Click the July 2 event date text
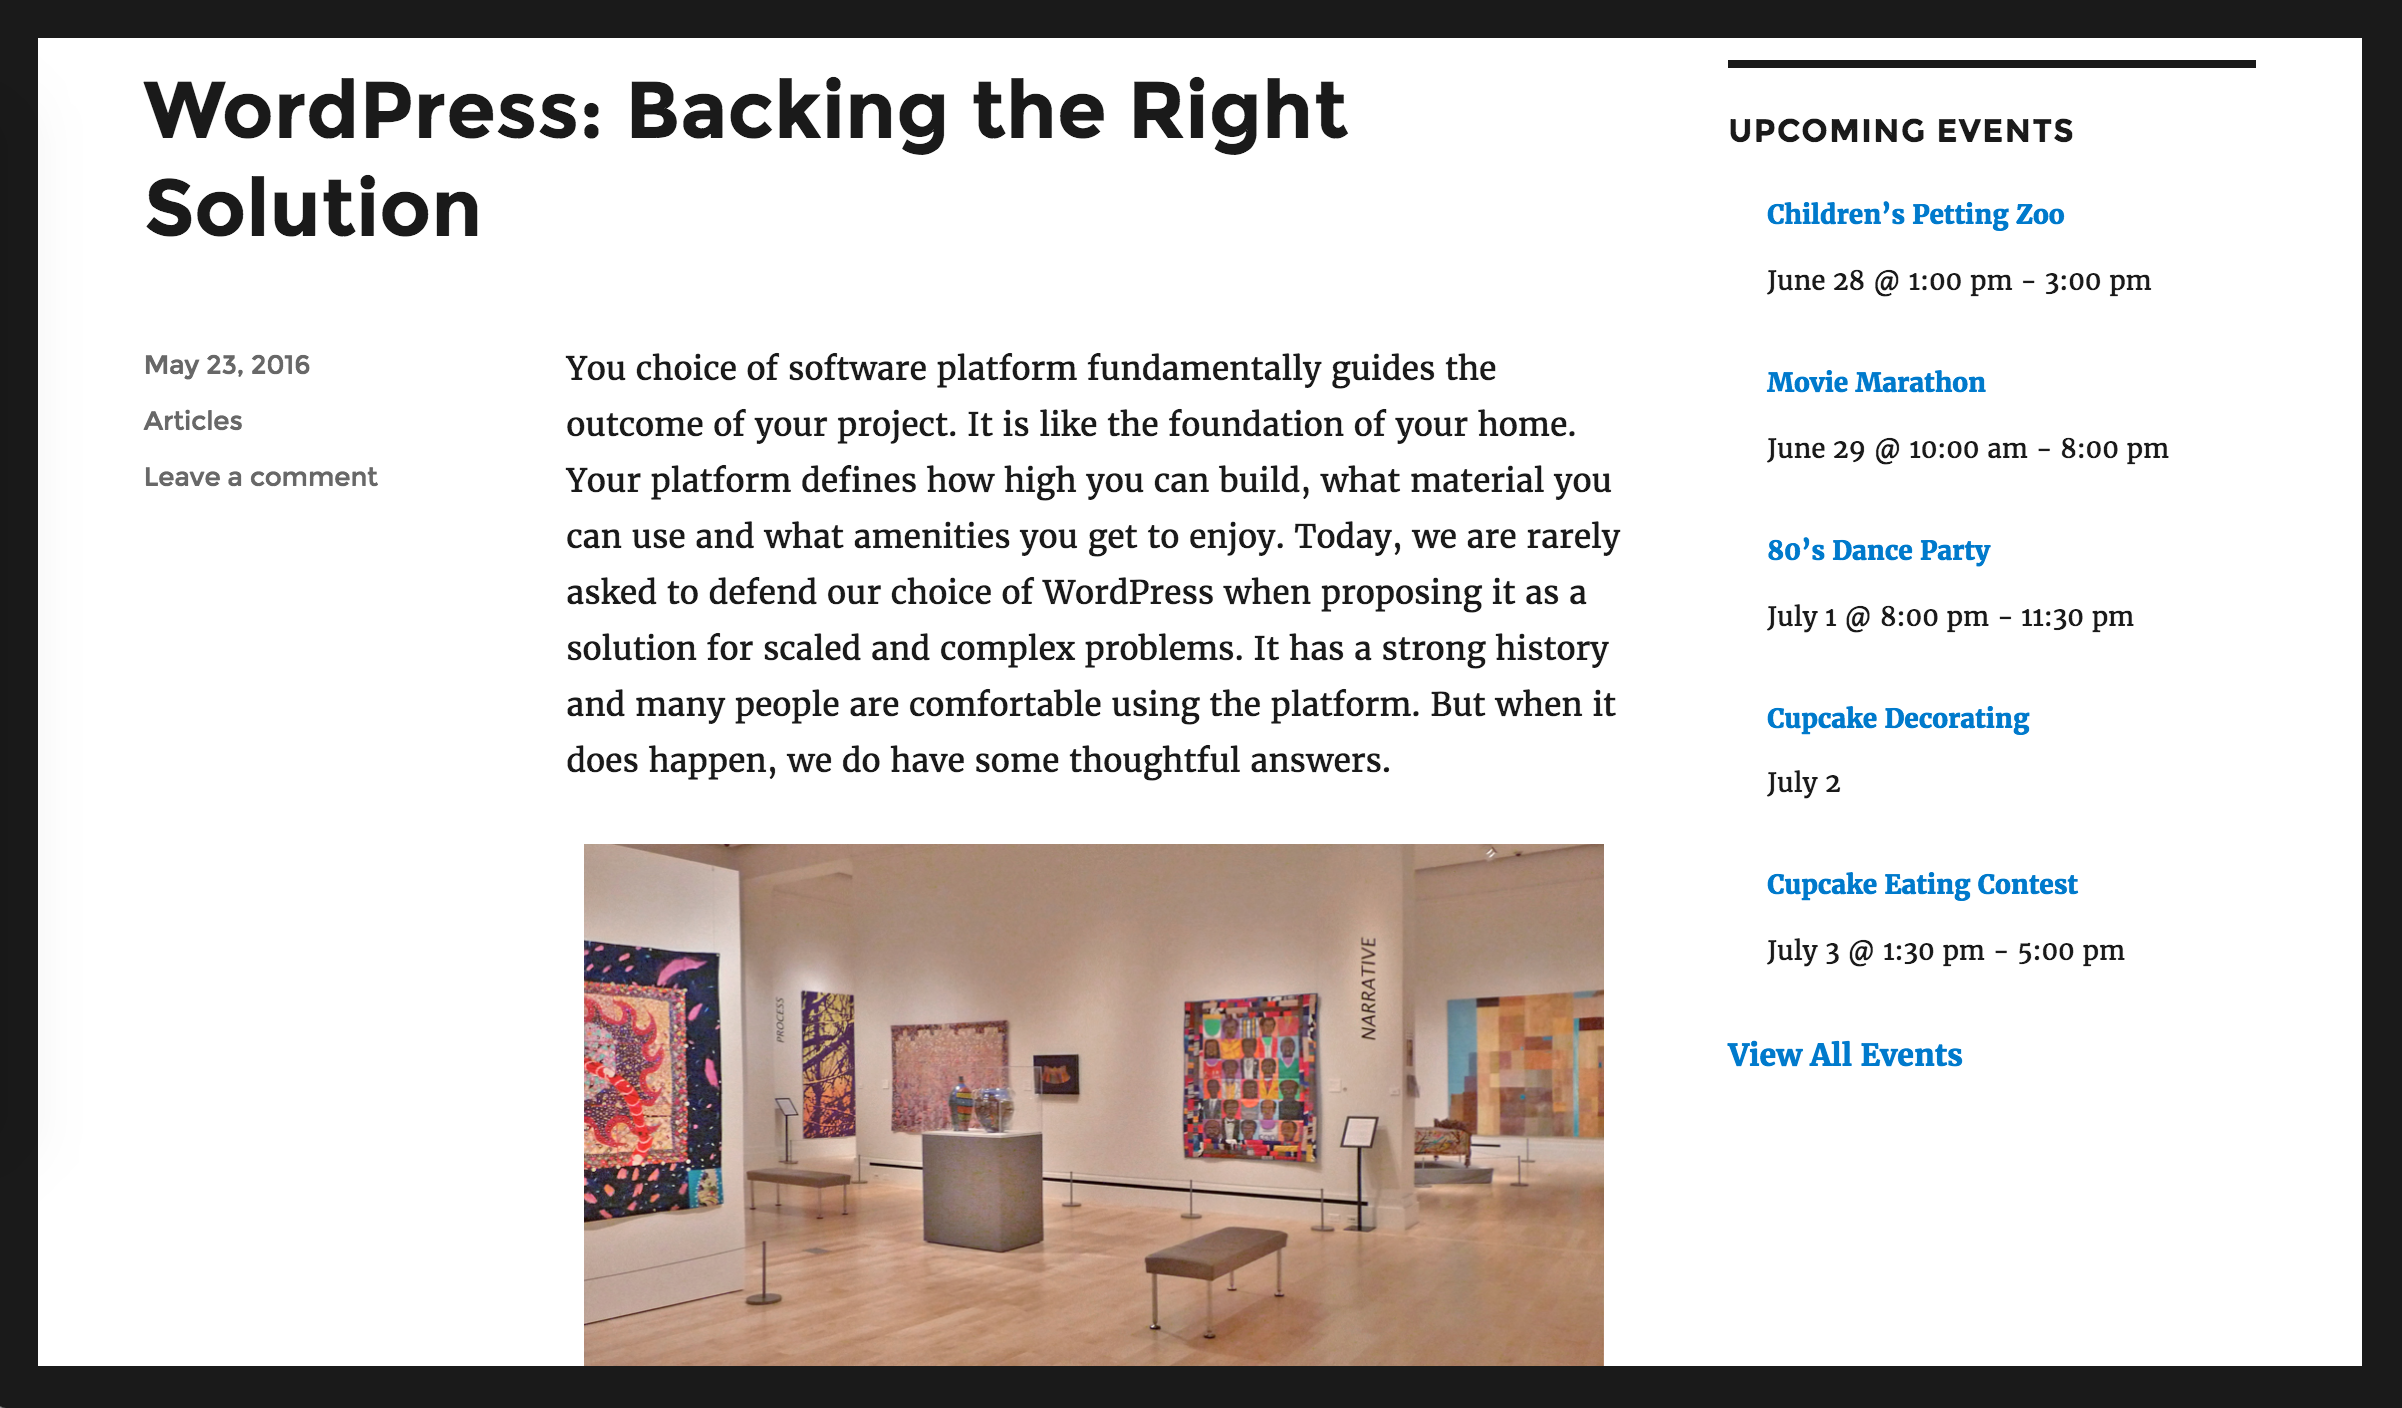This screenshot has width=2402, height=1408. pos(1803,783)
